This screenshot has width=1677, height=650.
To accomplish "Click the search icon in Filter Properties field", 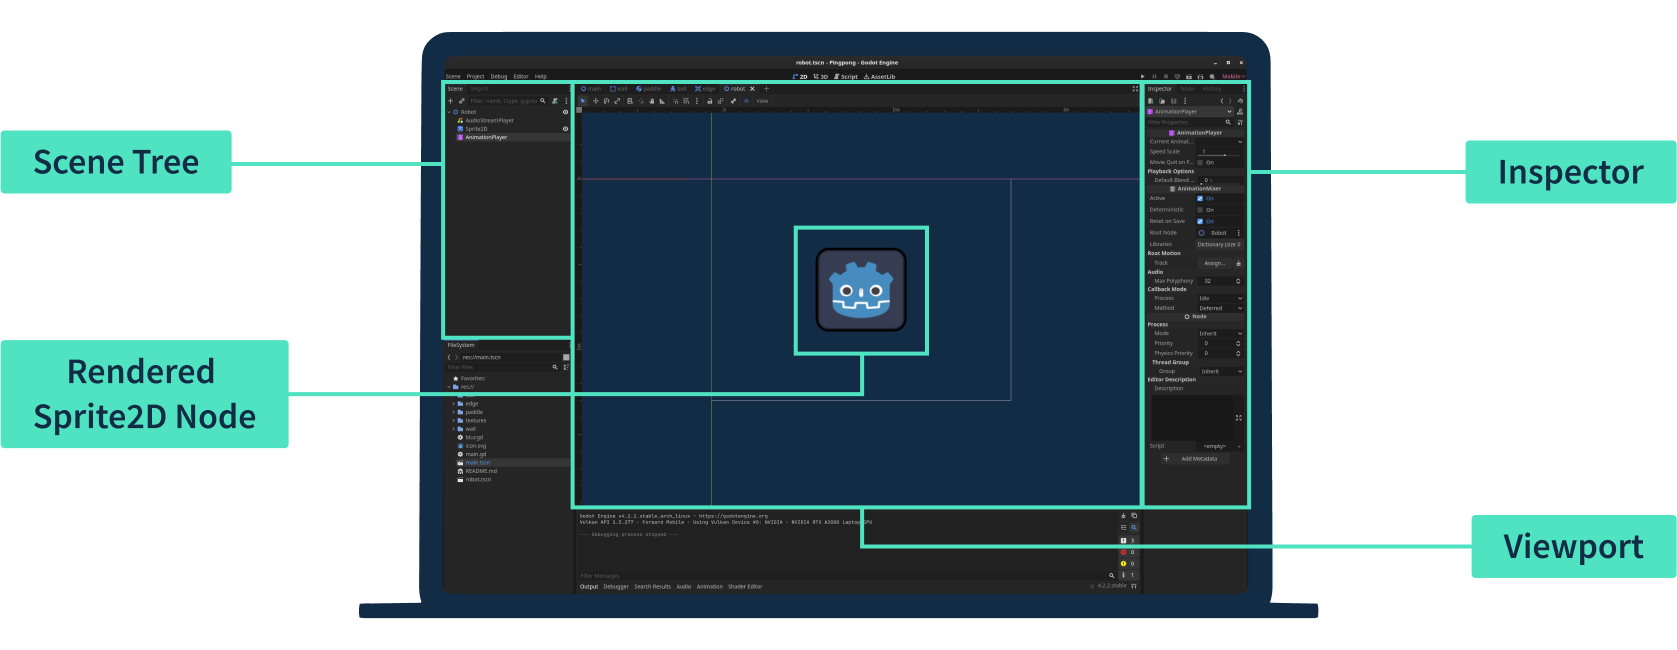I will (x=1228, y=122).
